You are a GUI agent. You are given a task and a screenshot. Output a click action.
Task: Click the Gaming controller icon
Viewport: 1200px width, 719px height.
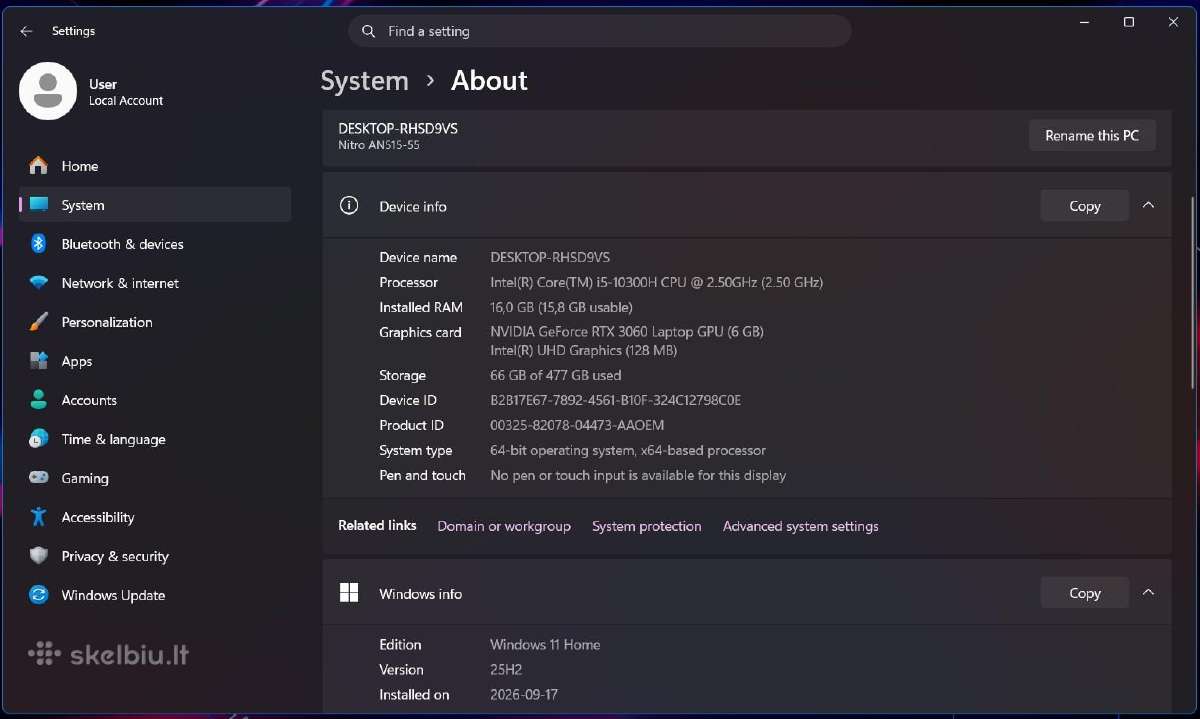click(38, 478)
